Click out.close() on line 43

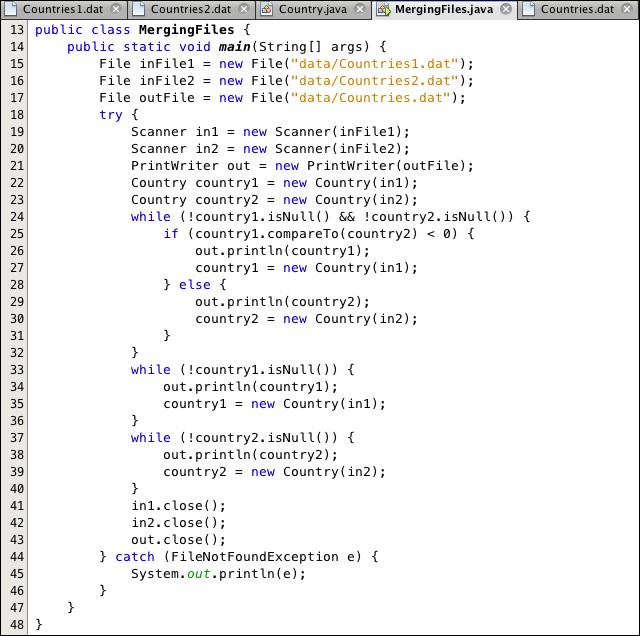(x=178, y=540)
